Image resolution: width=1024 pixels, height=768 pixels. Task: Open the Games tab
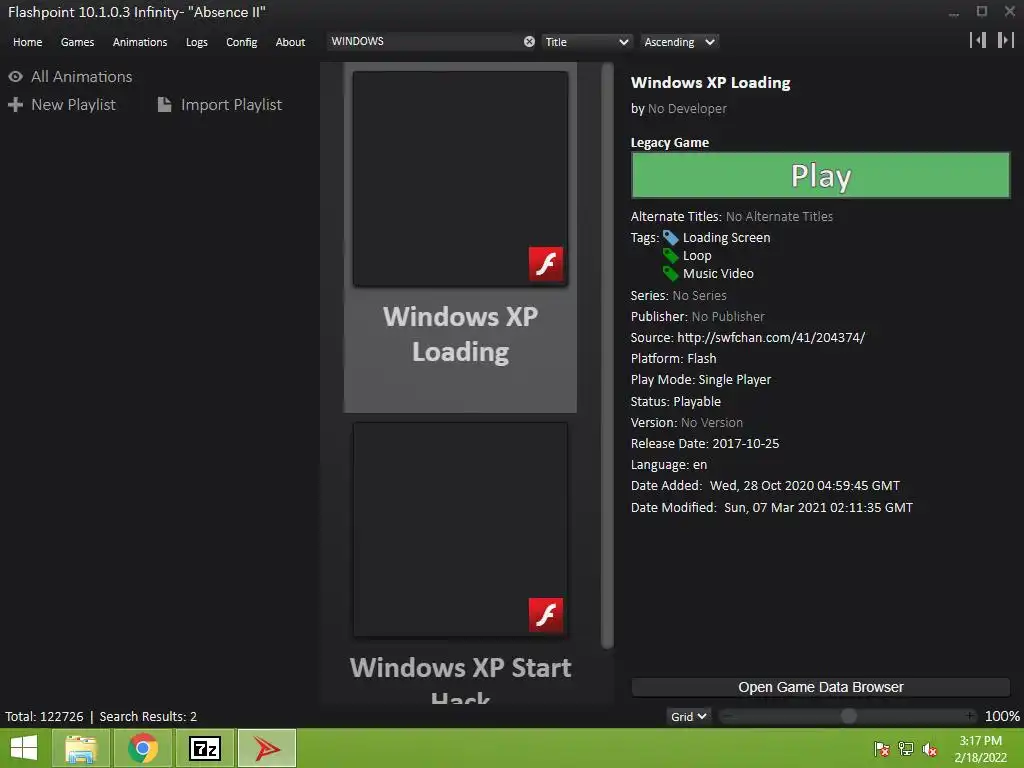[x=77, y=42]
